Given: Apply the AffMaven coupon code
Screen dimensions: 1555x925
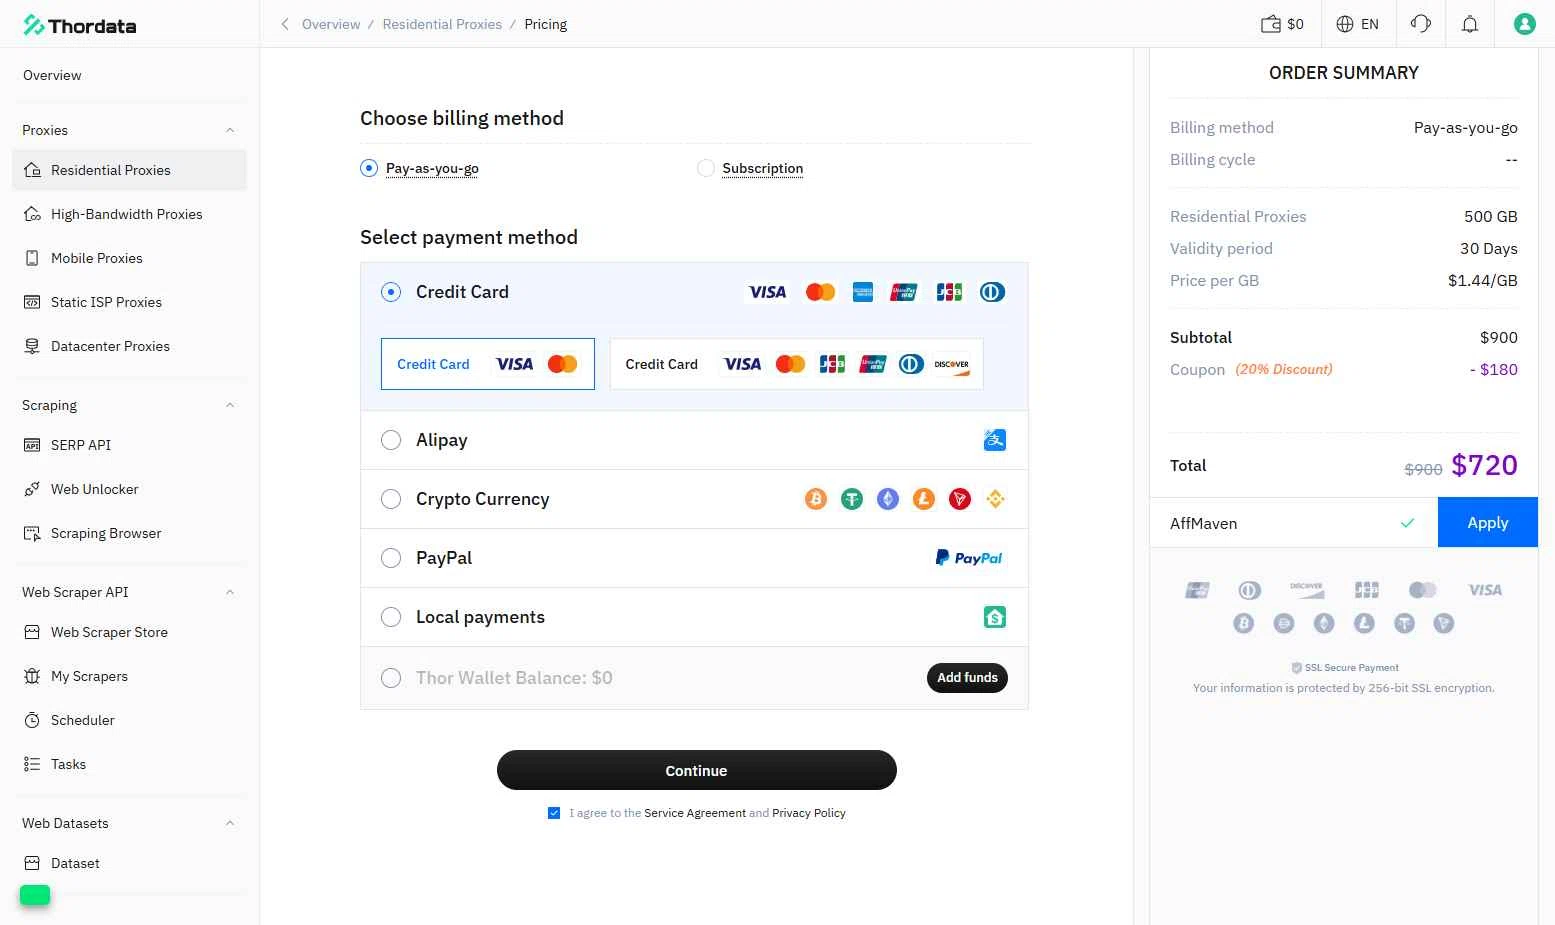Looking at the screenshot, I should pyautogui.click(x=1487, y=523).
